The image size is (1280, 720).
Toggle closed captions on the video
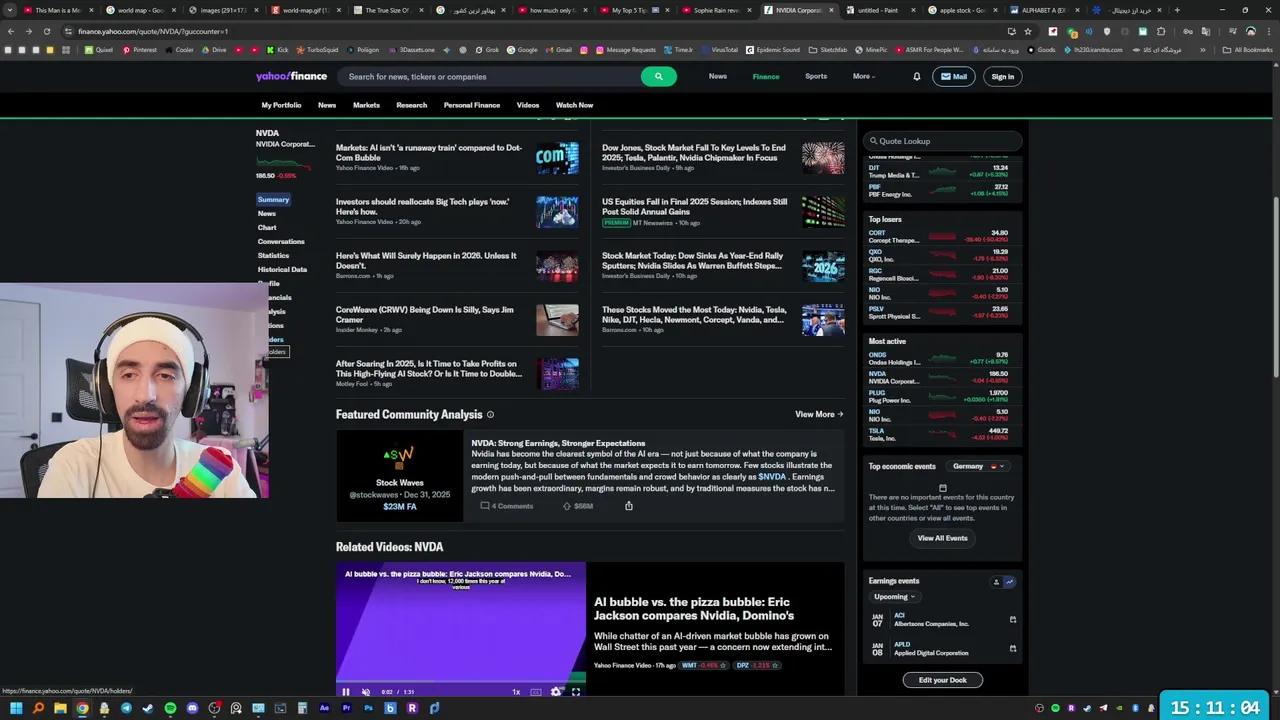[x=536, y=692]
